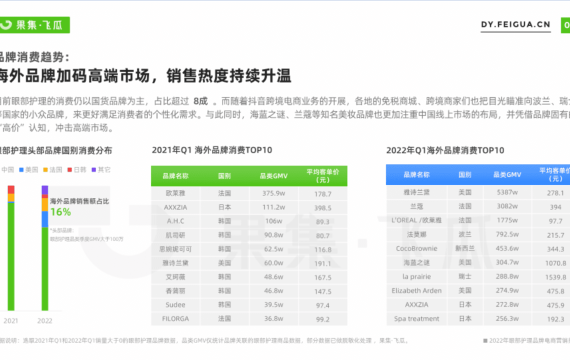
Task: Click the CocoBrownie brand cell
Action: (417, 249)
